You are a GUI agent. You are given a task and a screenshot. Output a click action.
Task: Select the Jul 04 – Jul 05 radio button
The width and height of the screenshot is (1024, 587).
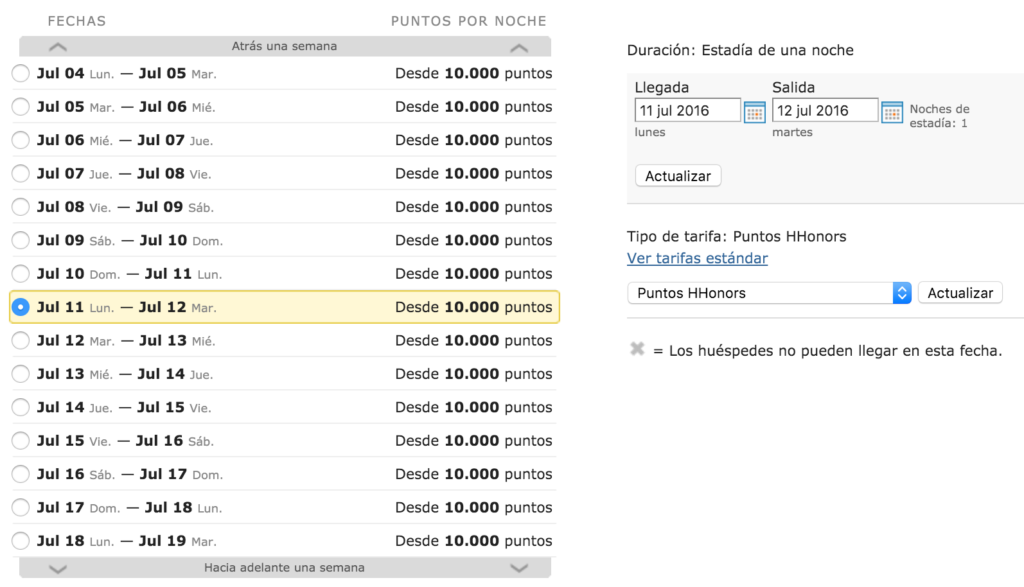pyautogui.click(x=20, y=73)
